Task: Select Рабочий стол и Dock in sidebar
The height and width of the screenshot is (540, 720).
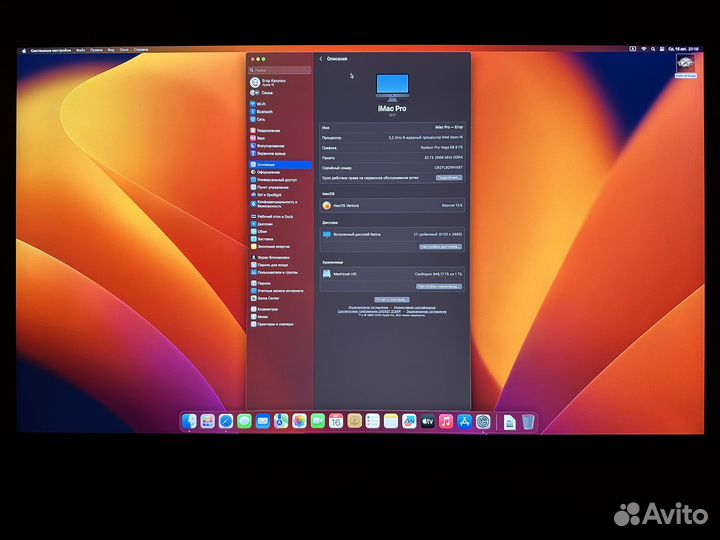Action: tap(271, 216)
